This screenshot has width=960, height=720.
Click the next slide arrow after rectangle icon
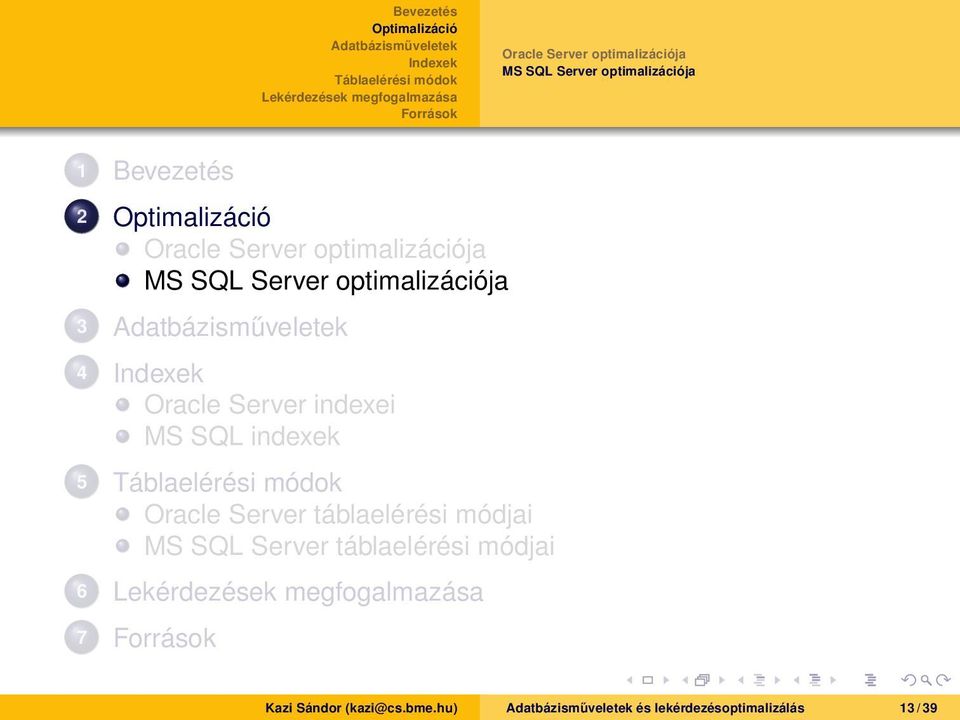[666, 680]
